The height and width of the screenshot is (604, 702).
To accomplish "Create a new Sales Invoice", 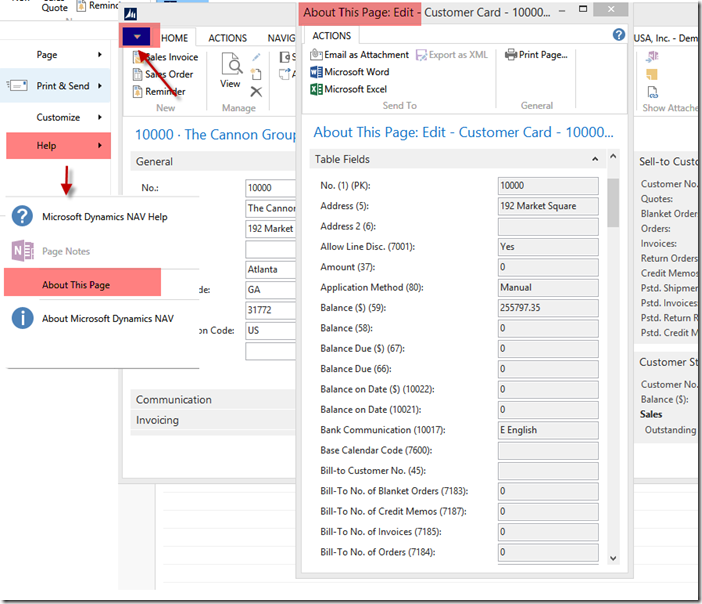I will 165,57.
